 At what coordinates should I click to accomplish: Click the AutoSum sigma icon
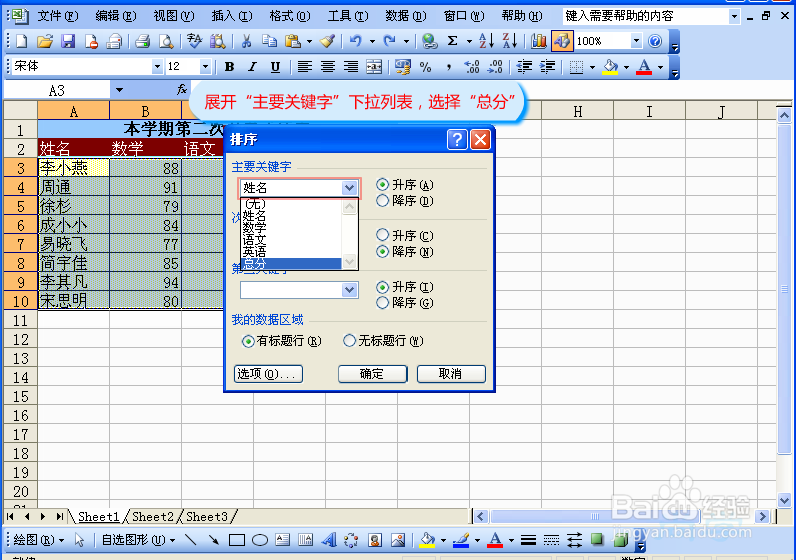pos(452,41)
